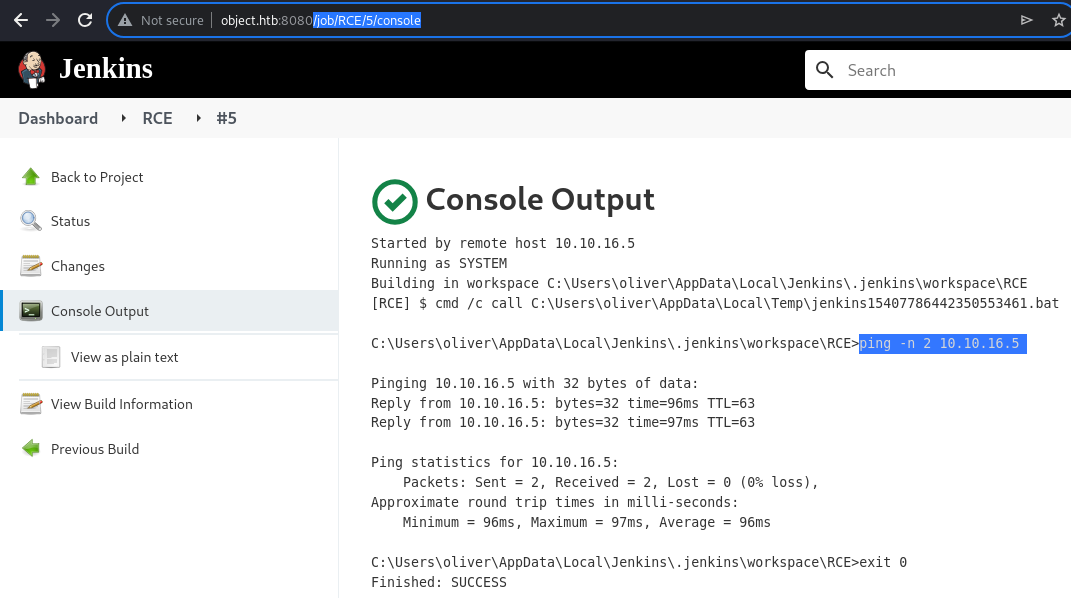Viewport: 1071px width, 598px height.
Task: Expand the Dashboard breadcrumb arrow
Action: [123, 118]
